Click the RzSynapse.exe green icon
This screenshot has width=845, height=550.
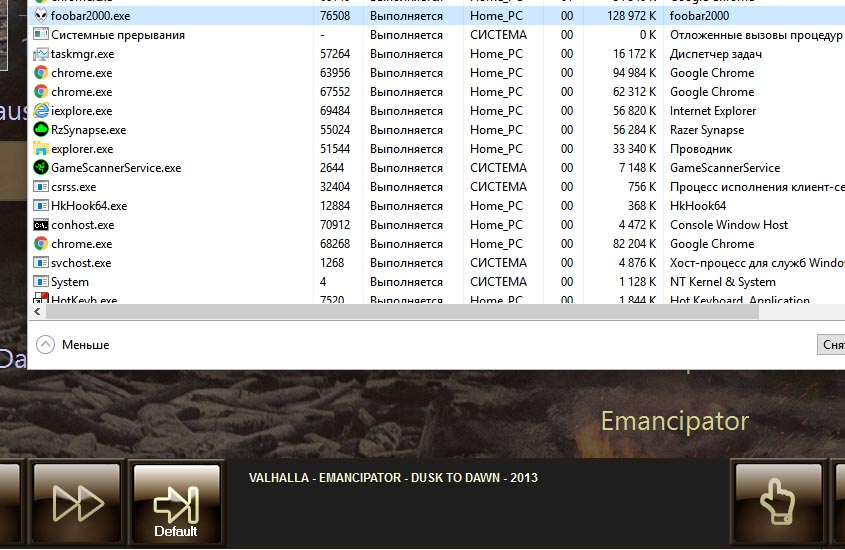tap(41, 129)
